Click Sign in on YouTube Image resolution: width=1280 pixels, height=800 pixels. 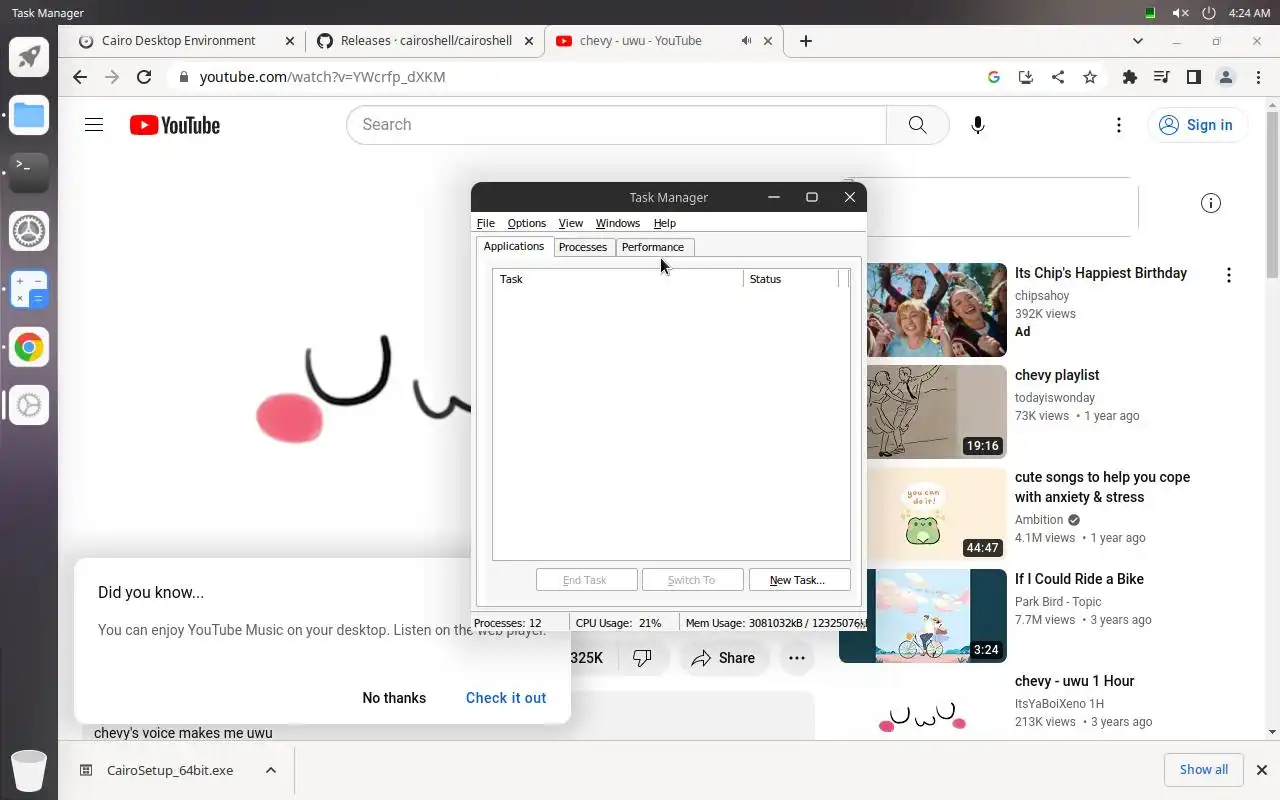(1196, 125)
